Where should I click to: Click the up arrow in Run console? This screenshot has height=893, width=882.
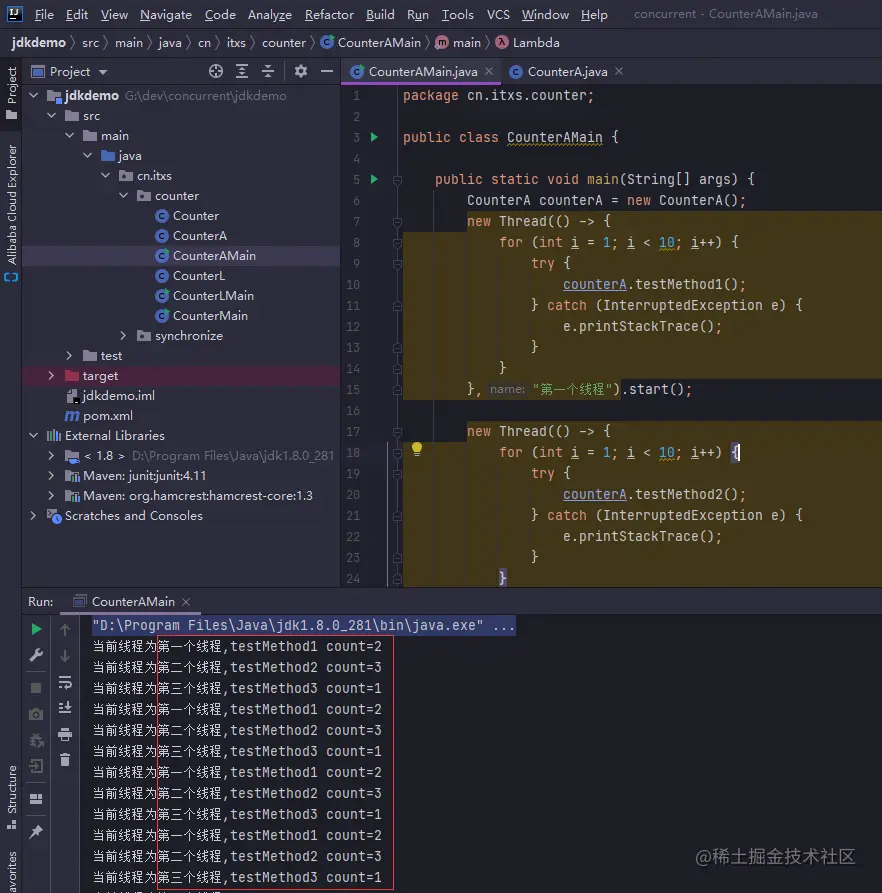click(65, 629)
